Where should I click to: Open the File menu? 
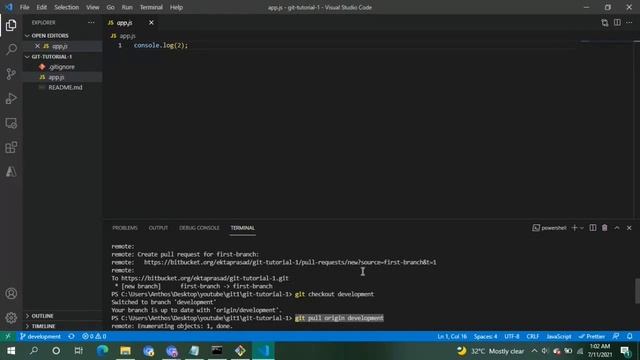point(24,7)
